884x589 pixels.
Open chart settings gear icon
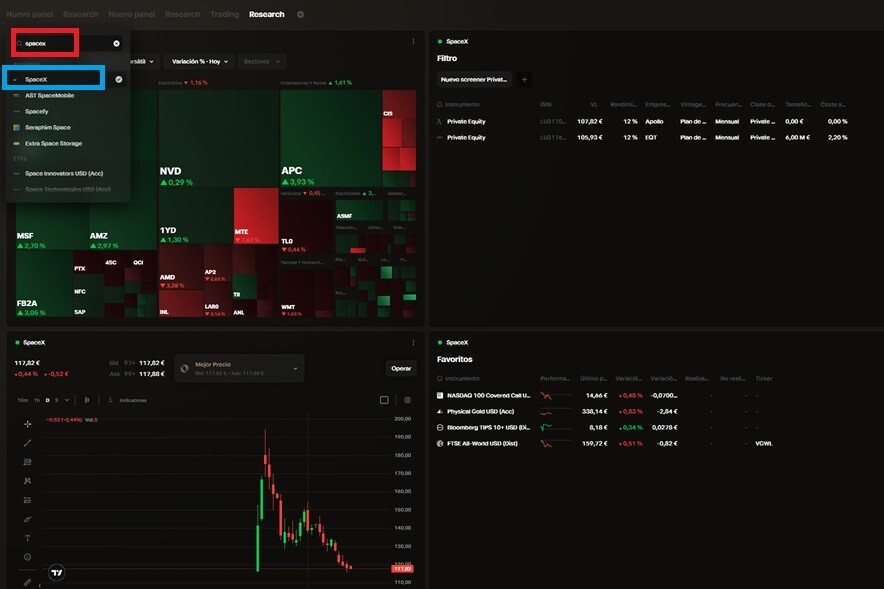[x=408, y=400]
